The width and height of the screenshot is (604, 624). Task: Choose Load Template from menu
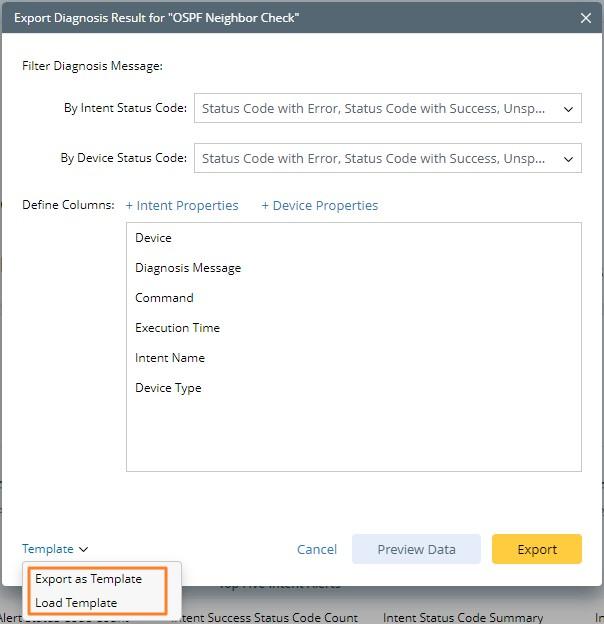point(76,603)
